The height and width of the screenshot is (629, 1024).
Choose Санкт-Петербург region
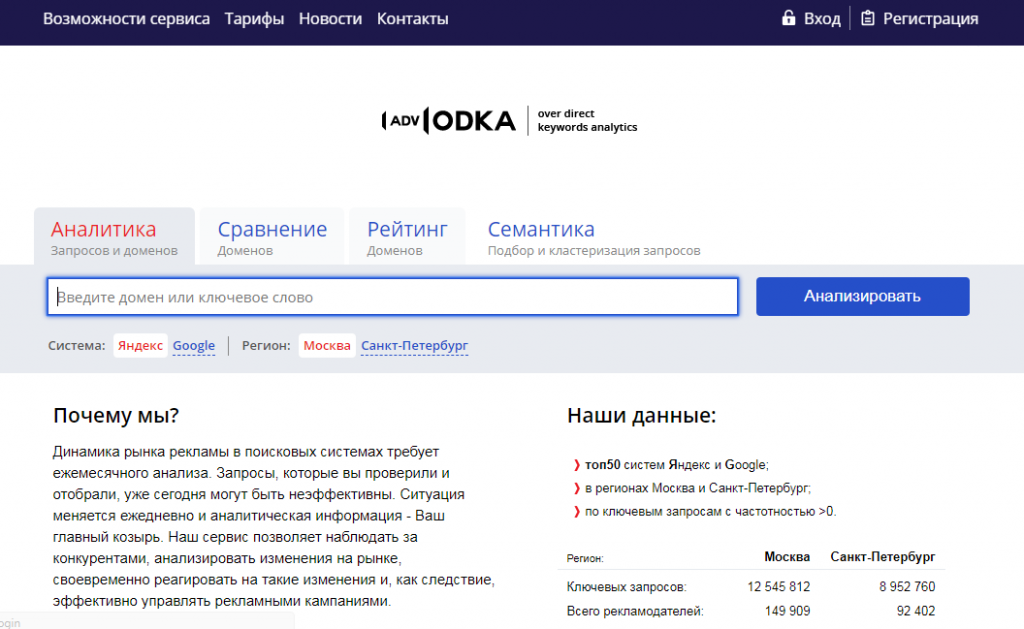(415, 346)
